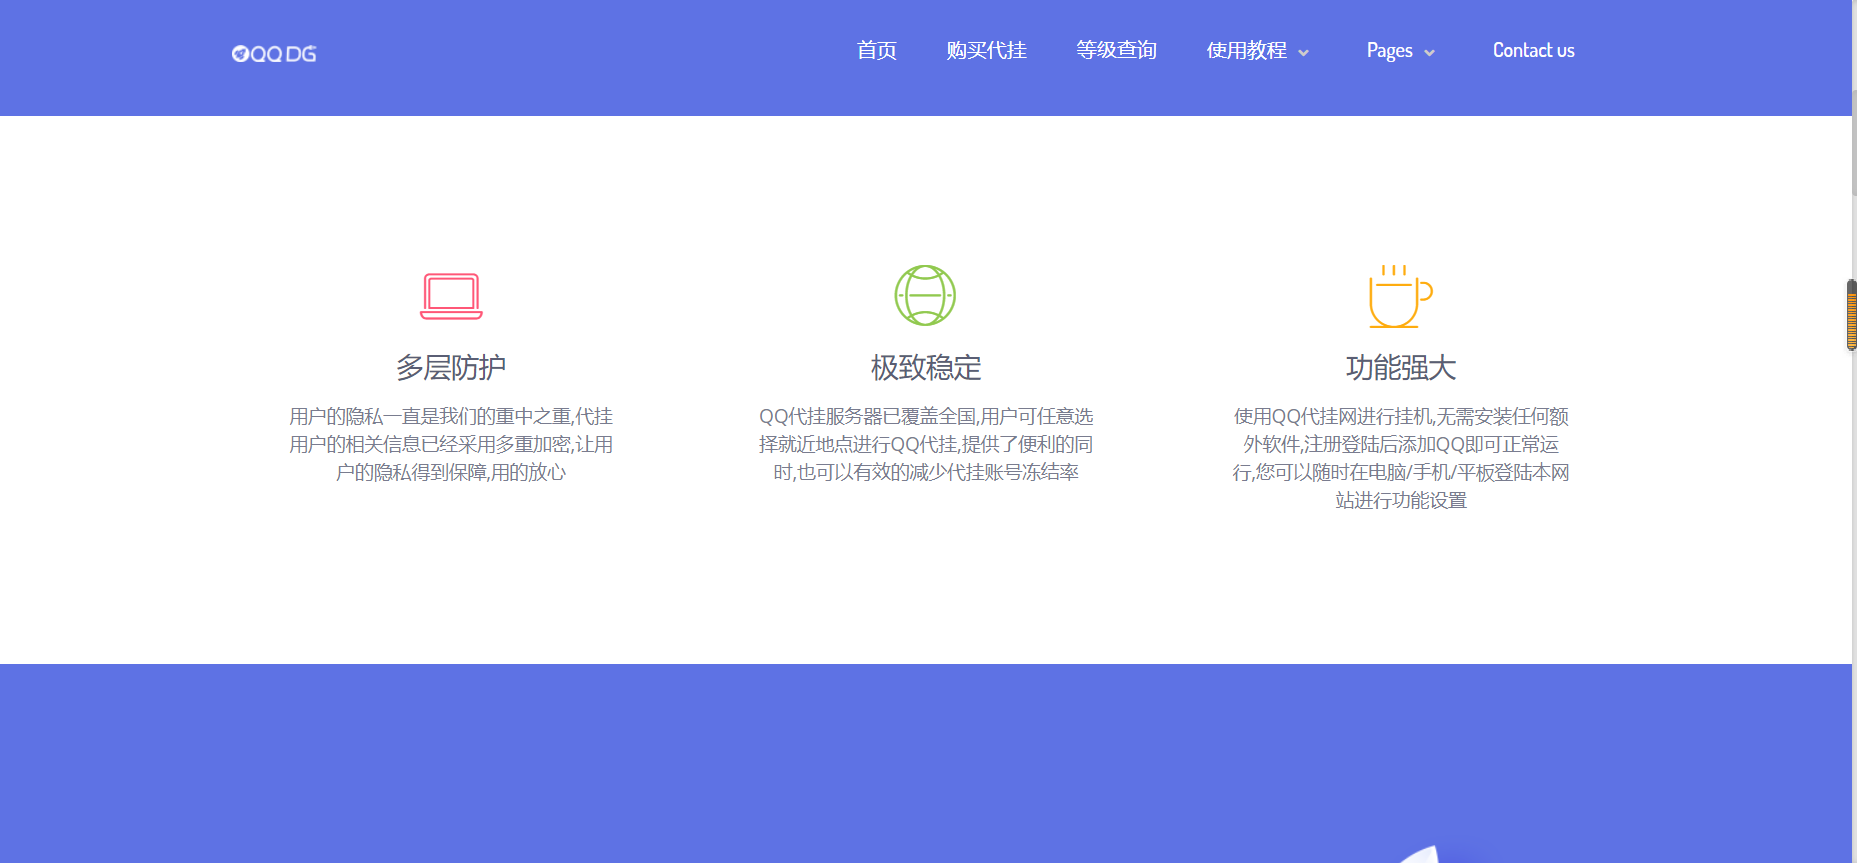
Task: Click the 功能强大 title
Action: click(1400, 368)
